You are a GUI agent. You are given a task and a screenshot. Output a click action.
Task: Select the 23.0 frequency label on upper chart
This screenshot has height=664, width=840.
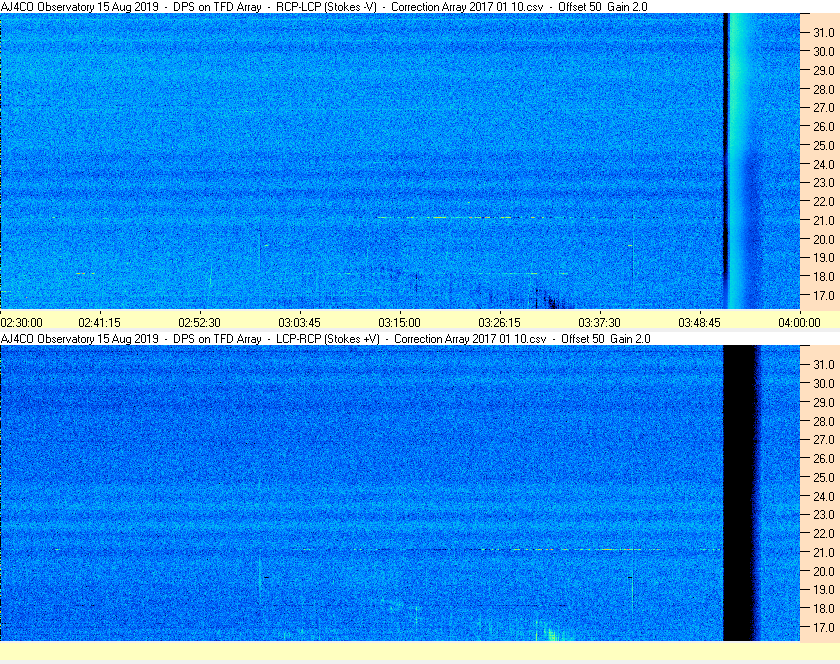(824, 183)
